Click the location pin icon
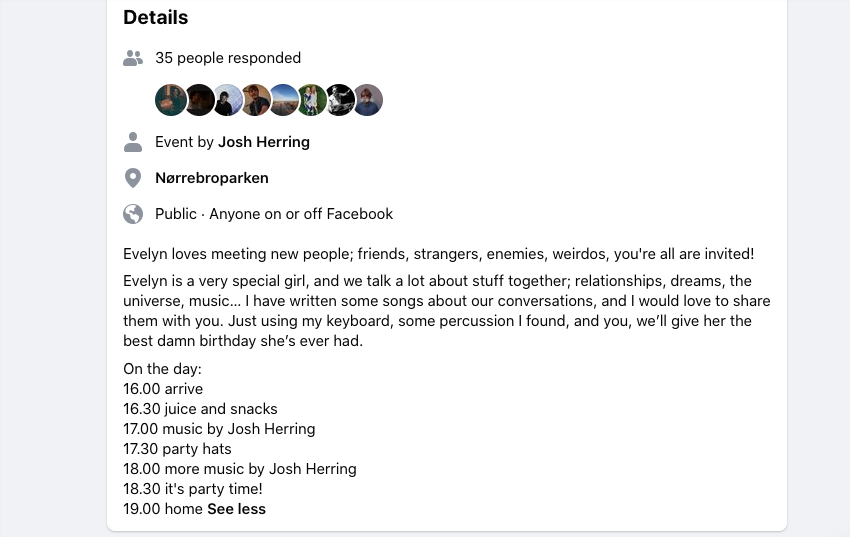The width and height of the screenshot is (850, 537). (x=133, y=178)
